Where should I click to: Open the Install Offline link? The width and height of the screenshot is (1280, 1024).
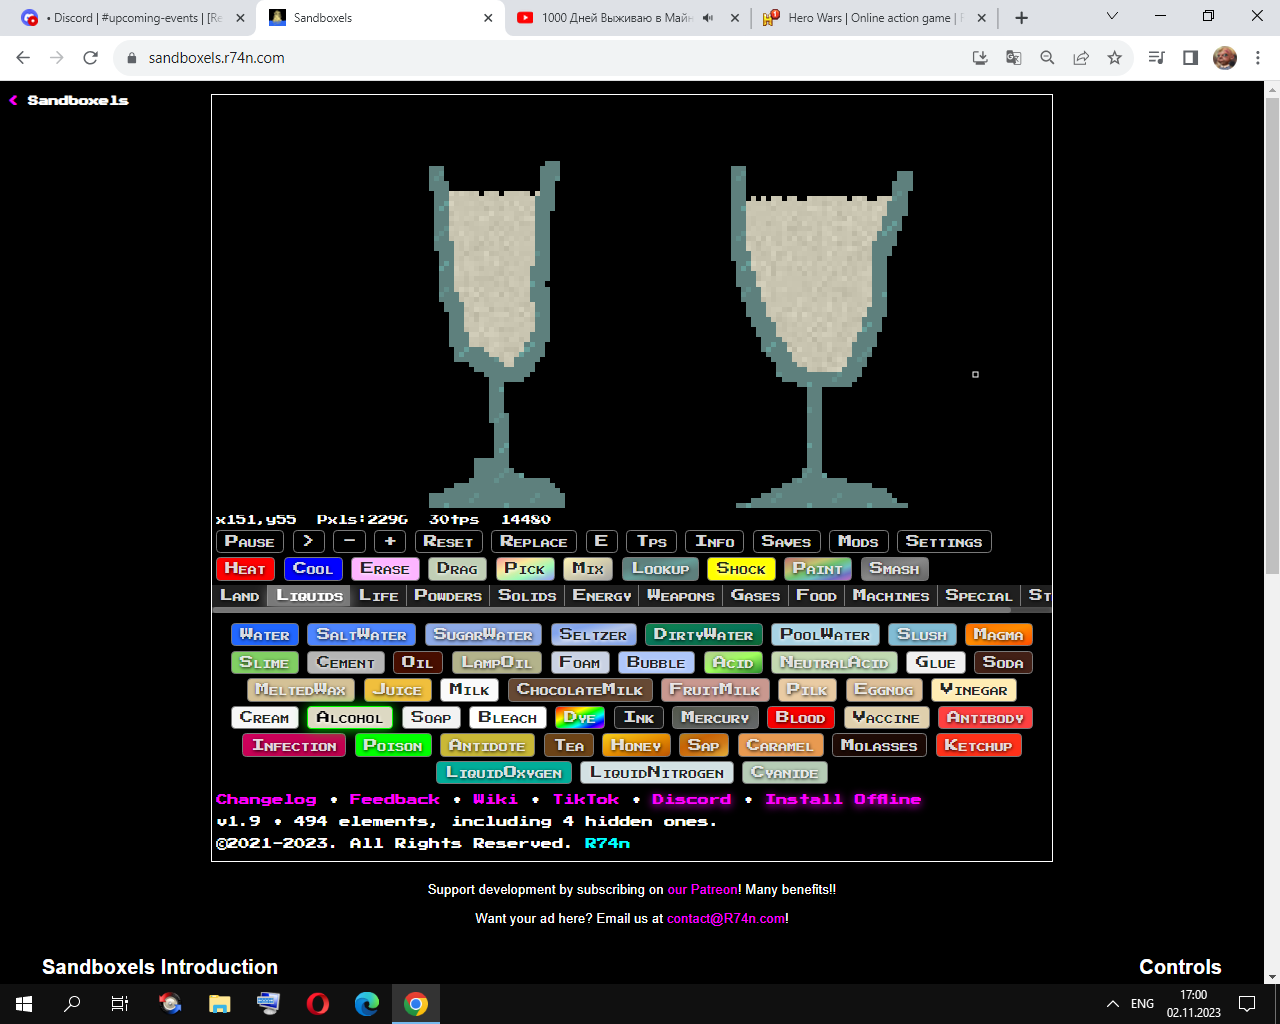click(x=843, y=799)
